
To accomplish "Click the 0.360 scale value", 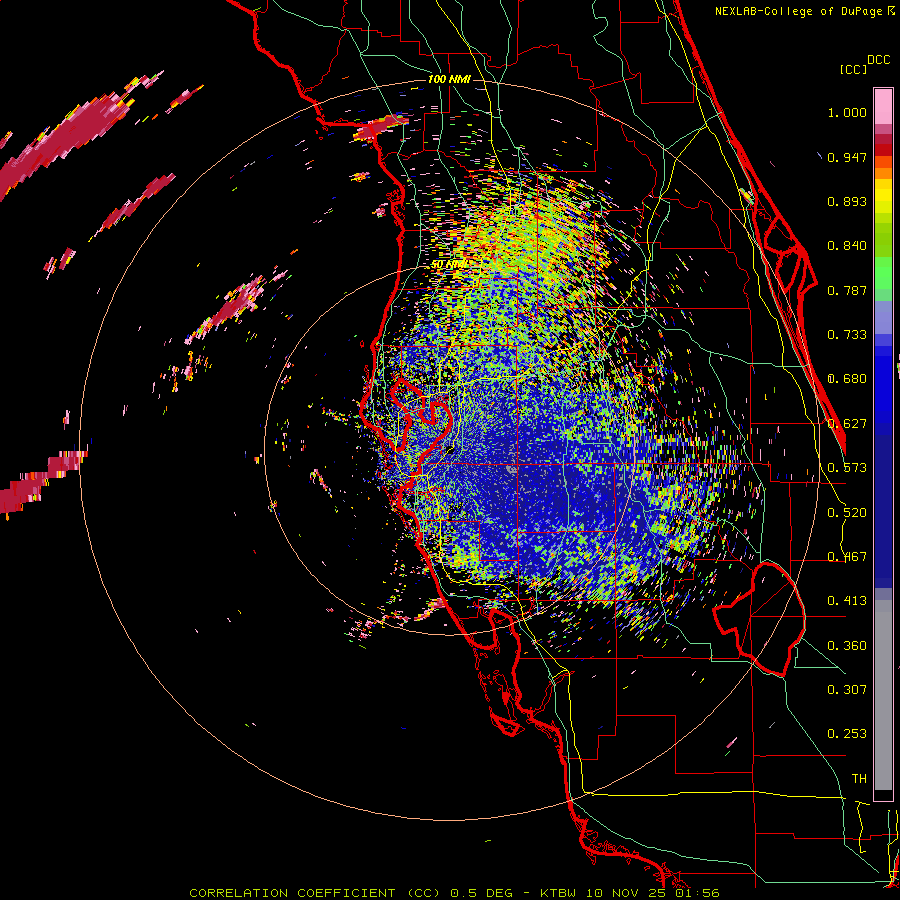I will (x=847, y=646).
